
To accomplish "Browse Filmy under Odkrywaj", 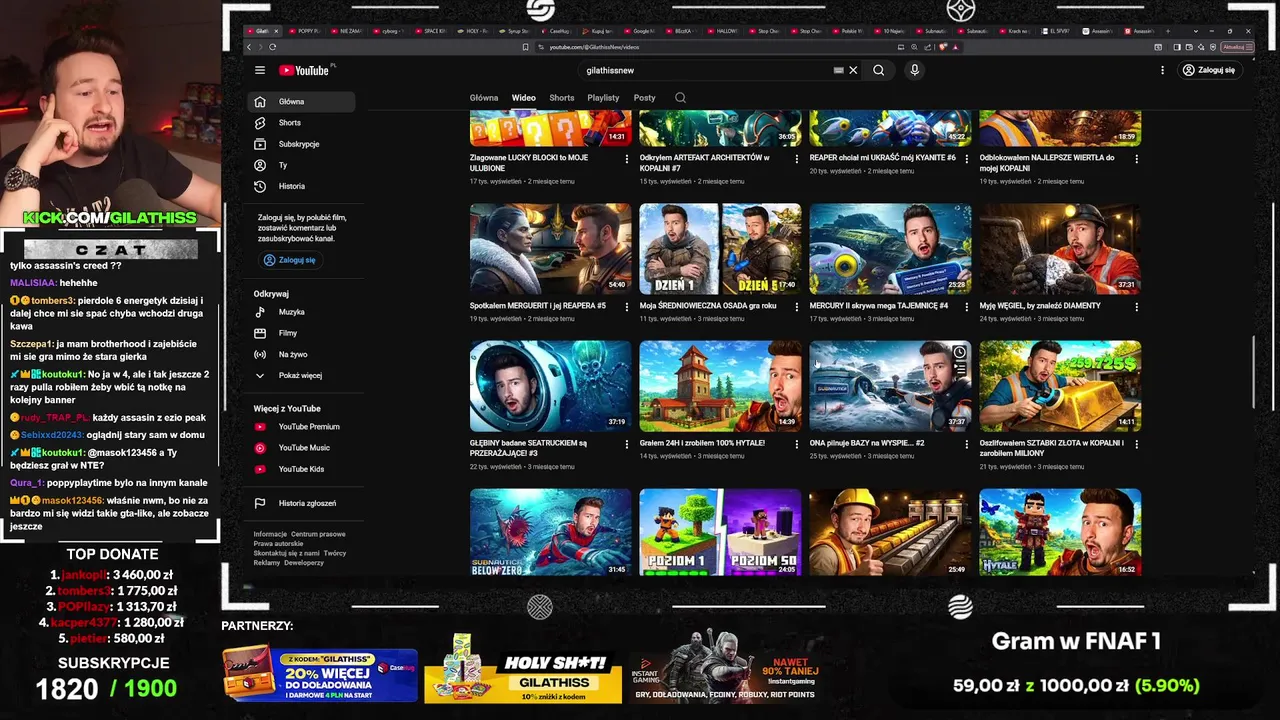I will click(x=301, y=333).
